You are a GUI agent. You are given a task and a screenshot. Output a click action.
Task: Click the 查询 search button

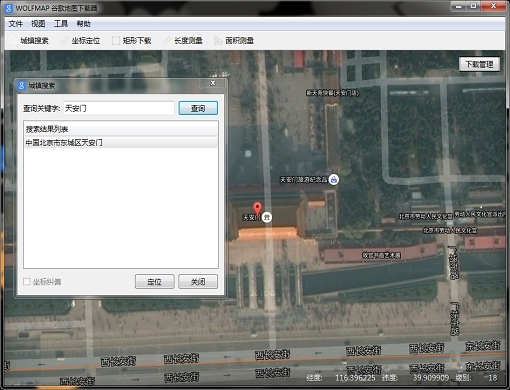[198, 108]
